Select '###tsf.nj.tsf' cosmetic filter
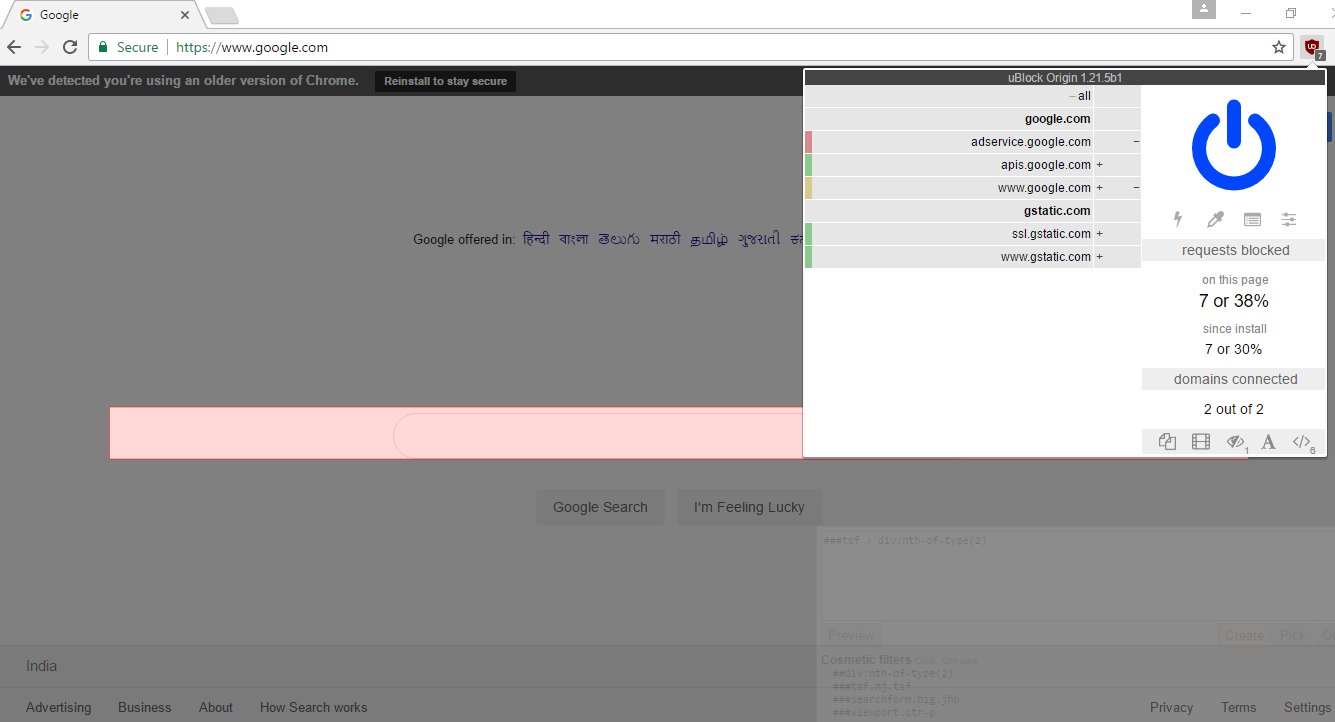This screenshot has width=1335, height=722. click(x=871, y=687)
